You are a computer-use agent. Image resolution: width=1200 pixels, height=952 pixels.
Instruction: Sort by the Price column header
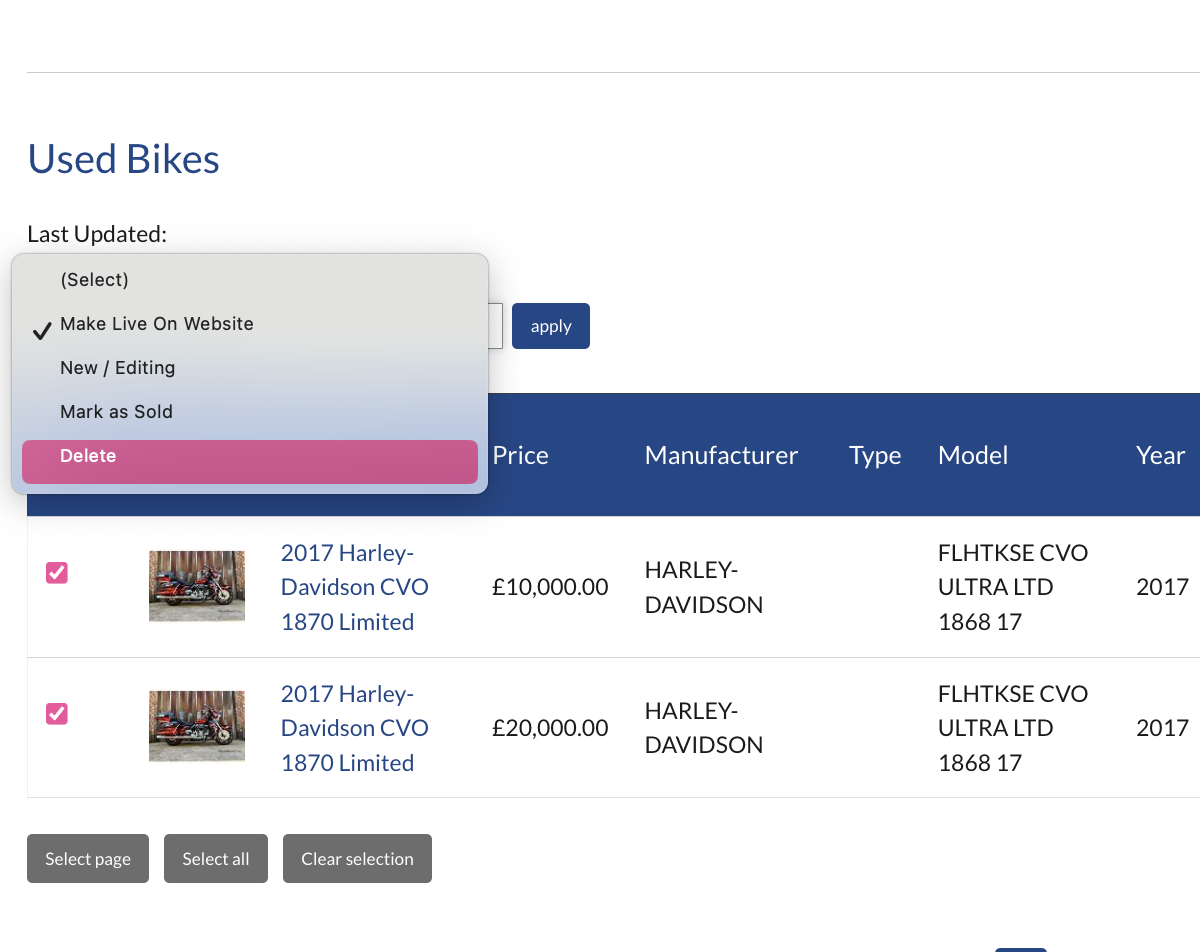click(x=520, y=456)
